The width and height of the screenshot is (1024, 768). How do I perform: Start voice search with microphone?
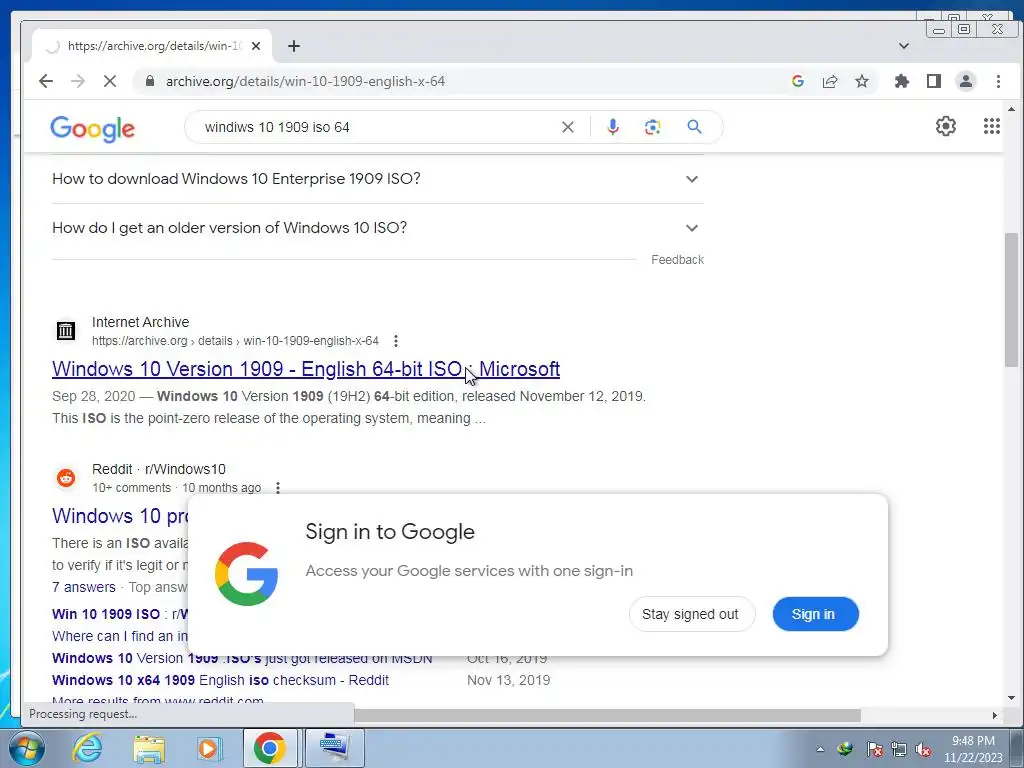click(613, 127)
